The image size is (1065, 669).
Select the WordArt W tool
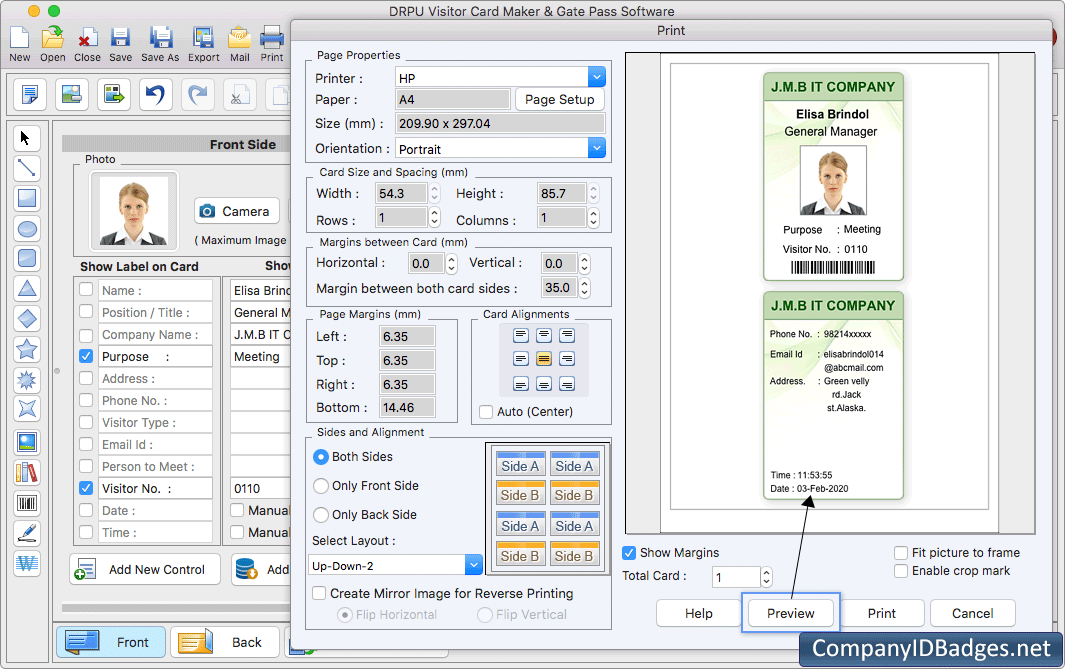26,564
